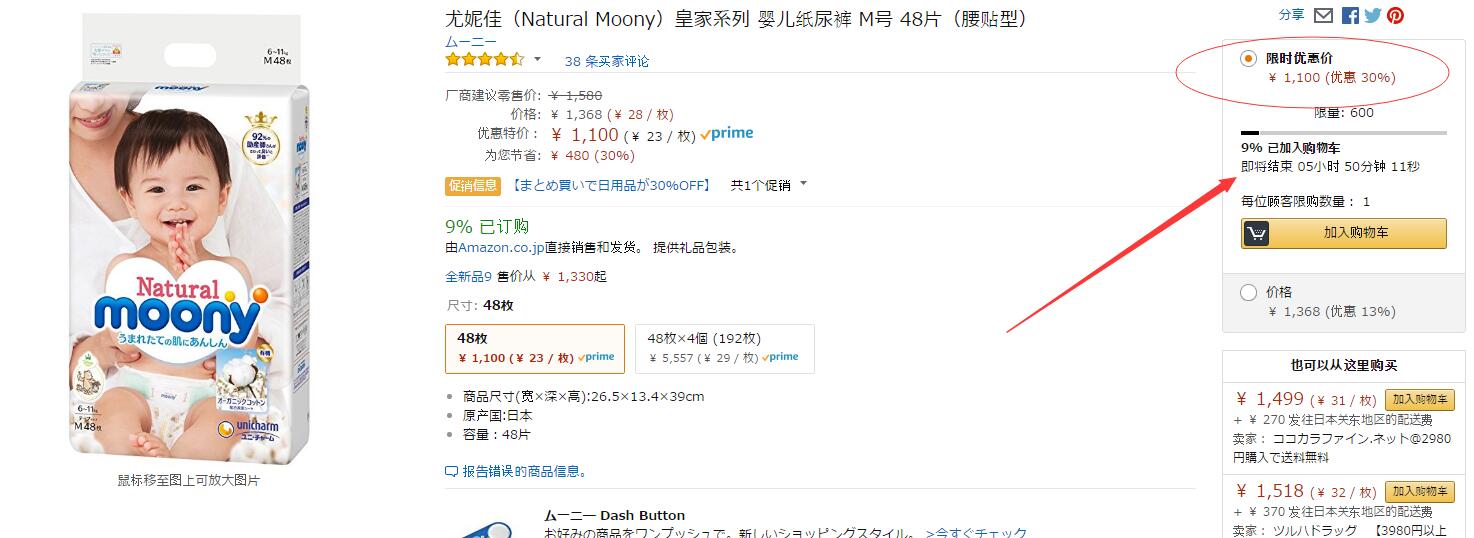Click the cart icon on 加入购物车 button

[1257, 233]
